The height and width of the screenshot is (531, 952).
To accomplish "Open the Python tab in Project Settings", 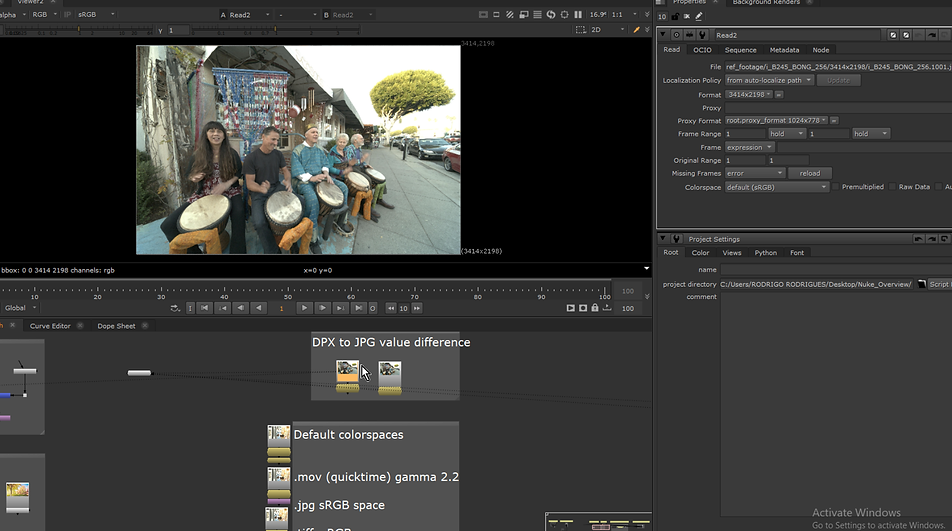I will (765, 252).
